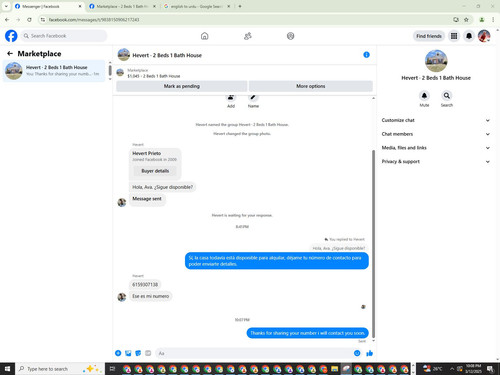Click the Spanish reply starting 'Sí, la casa todavía'

tap(277, 261)
